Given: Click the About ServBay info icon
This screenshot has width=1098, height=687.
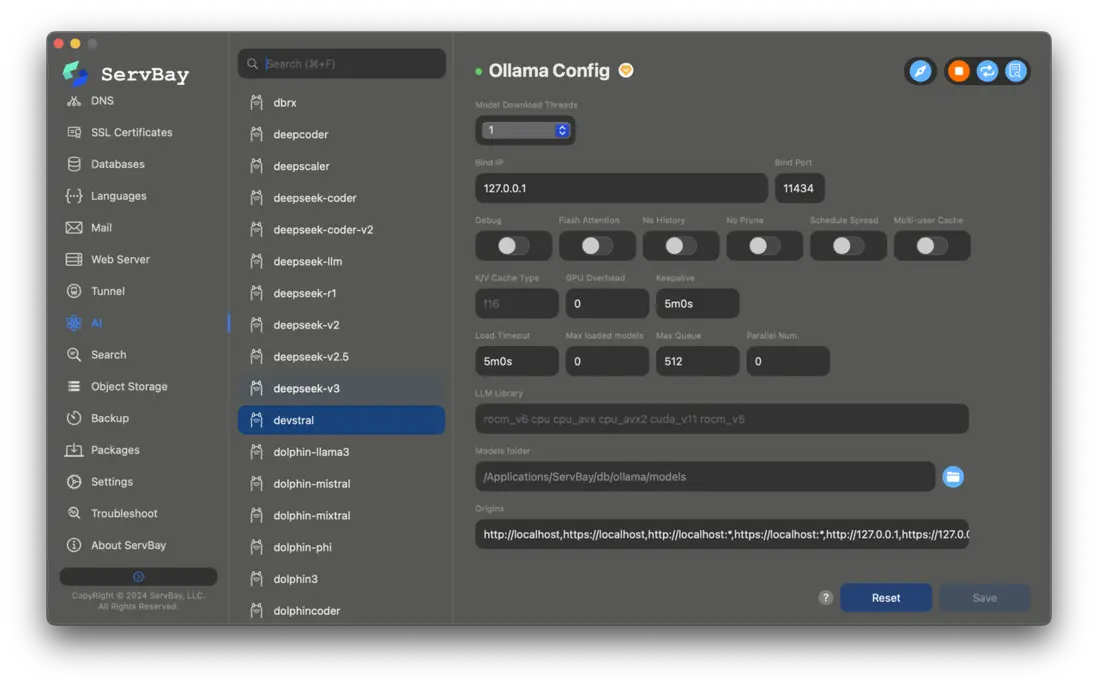Looking at the screenshot, I should 74,545.
